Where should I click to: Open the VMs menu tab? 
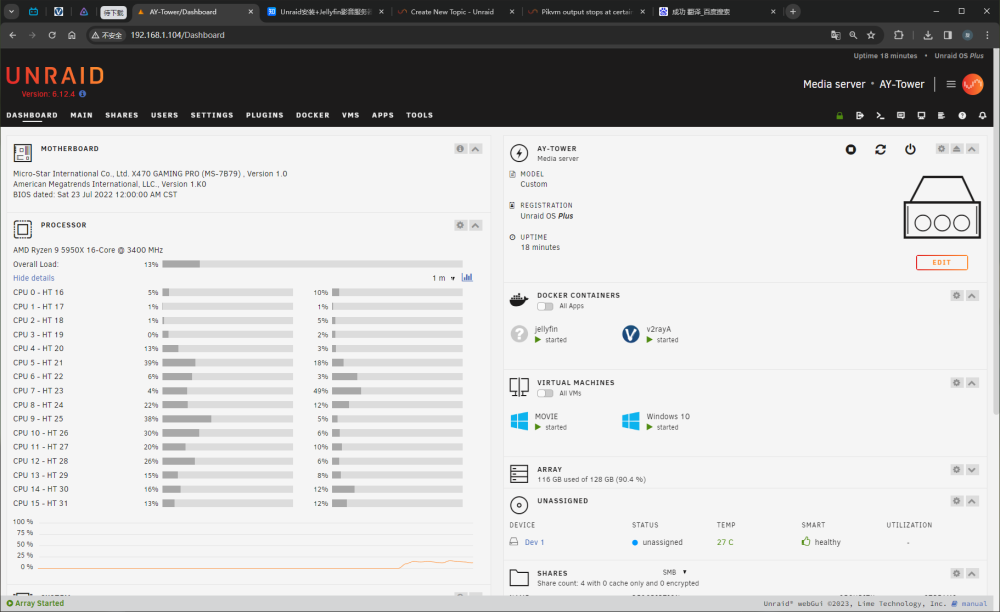coord(351,115)
